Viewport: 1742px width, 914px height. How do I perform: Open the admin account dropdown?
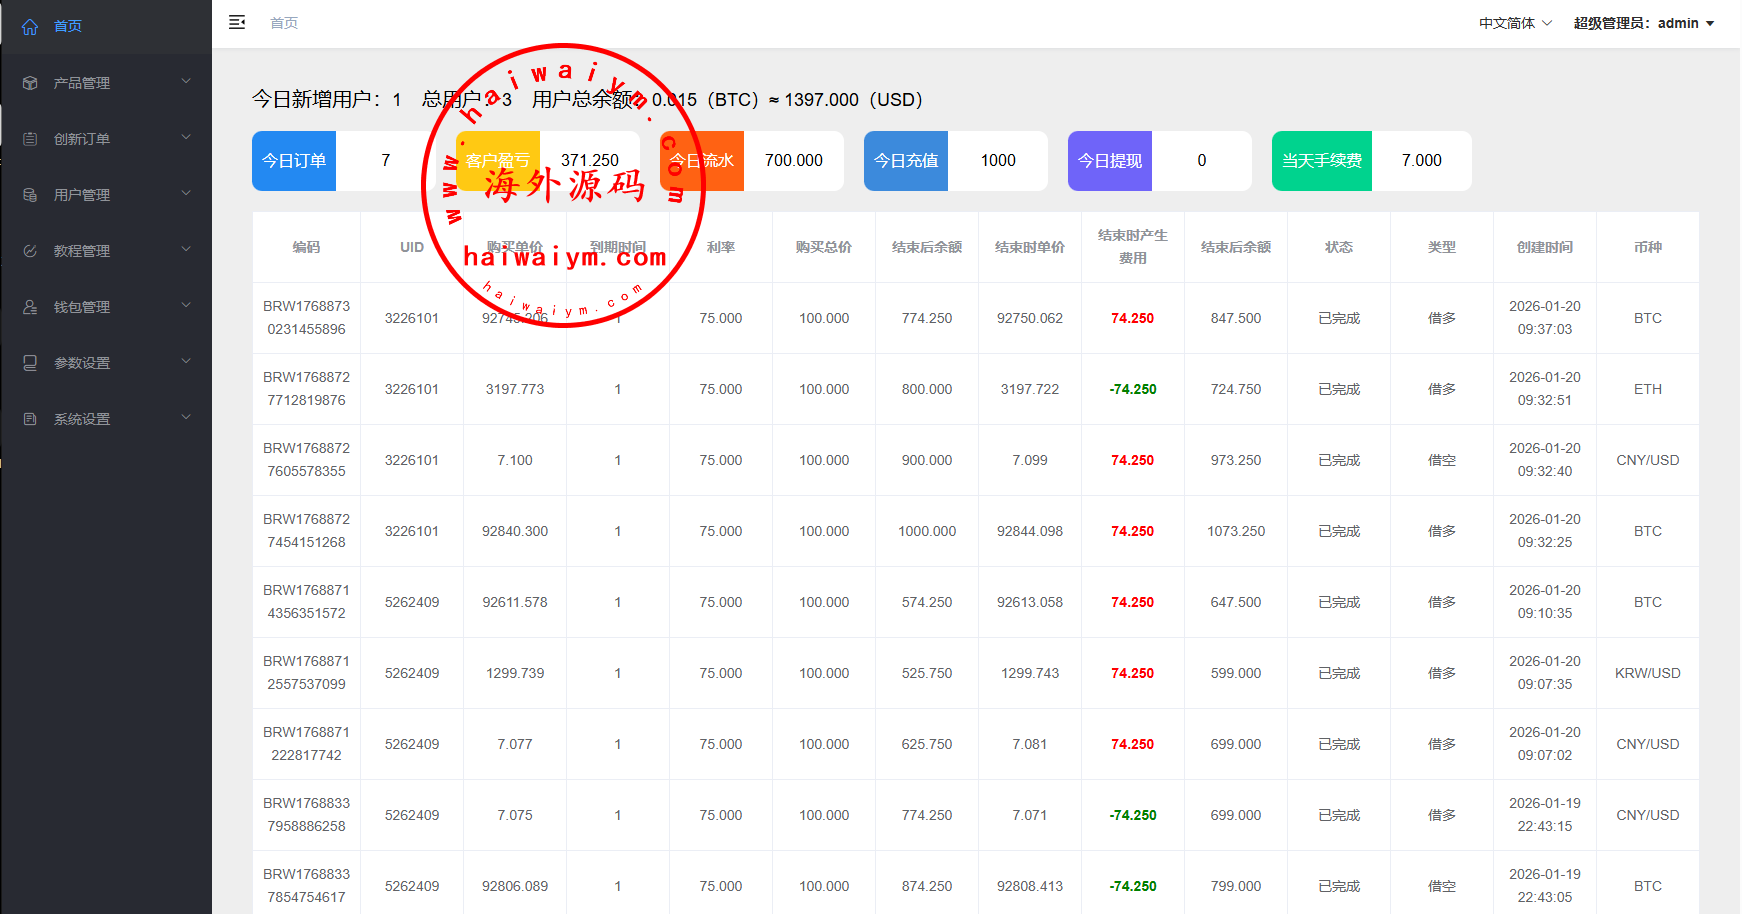[x=1643, y=23]
